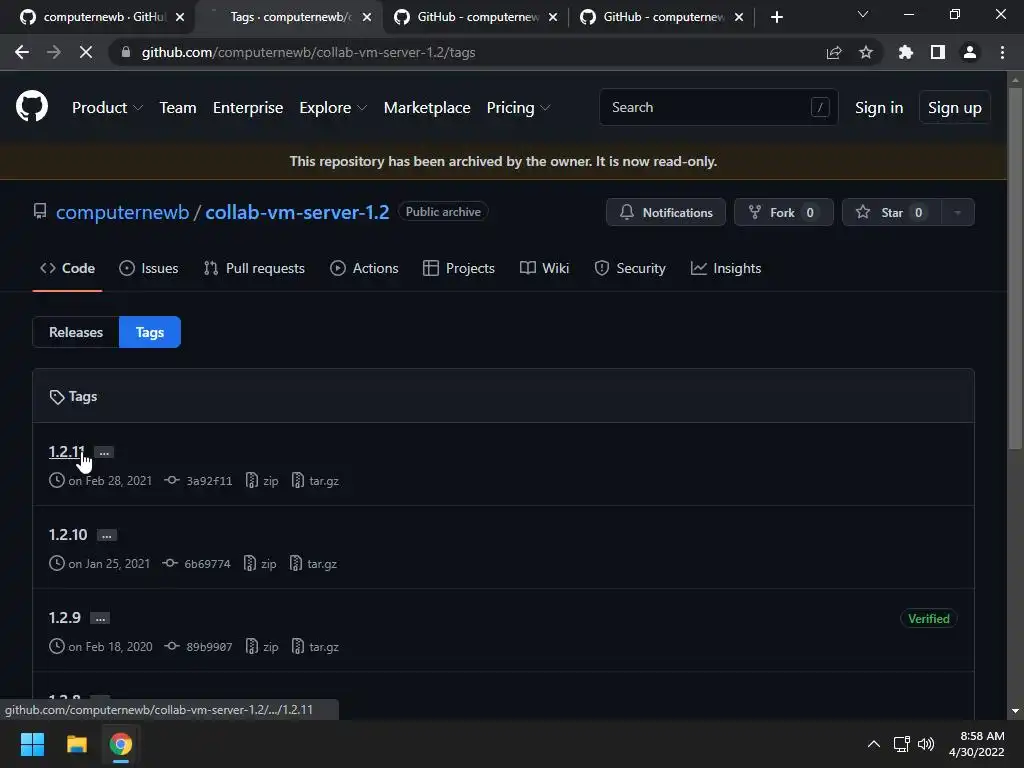Click the page vertical scrollbar
The image size is (1024, 768).
pos(1015,268)
